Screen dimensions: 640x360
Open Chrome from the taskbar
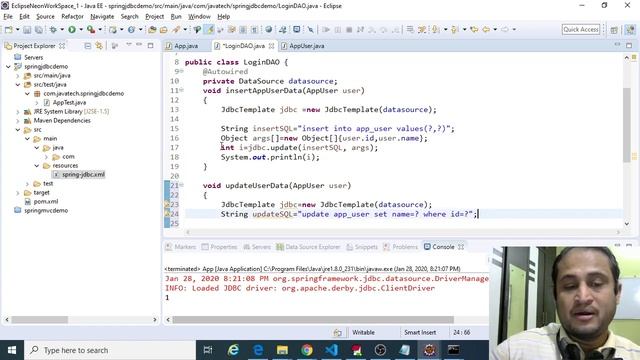(x=307, y=350)
